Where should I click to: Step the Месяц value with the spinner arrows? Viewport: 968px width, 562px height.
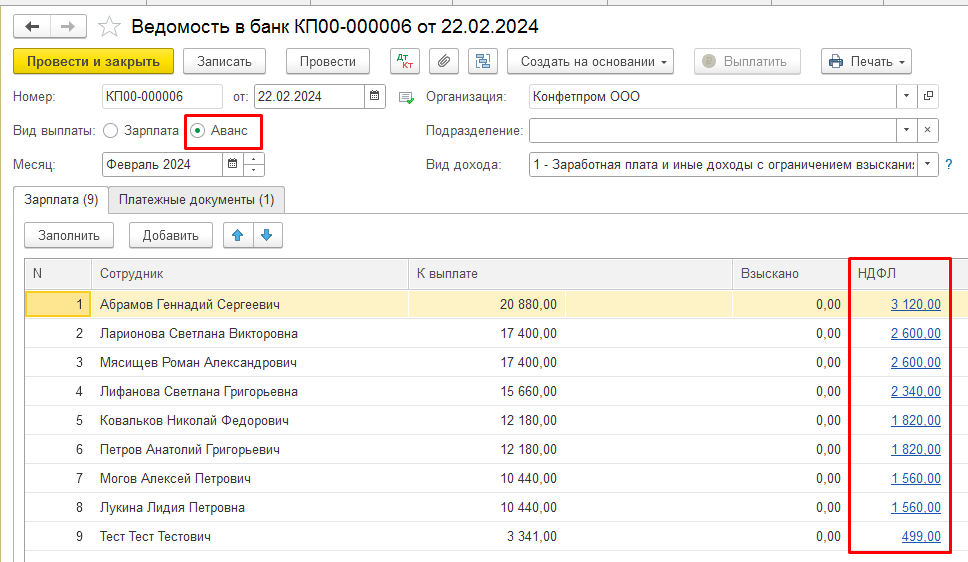coord(254,164)
